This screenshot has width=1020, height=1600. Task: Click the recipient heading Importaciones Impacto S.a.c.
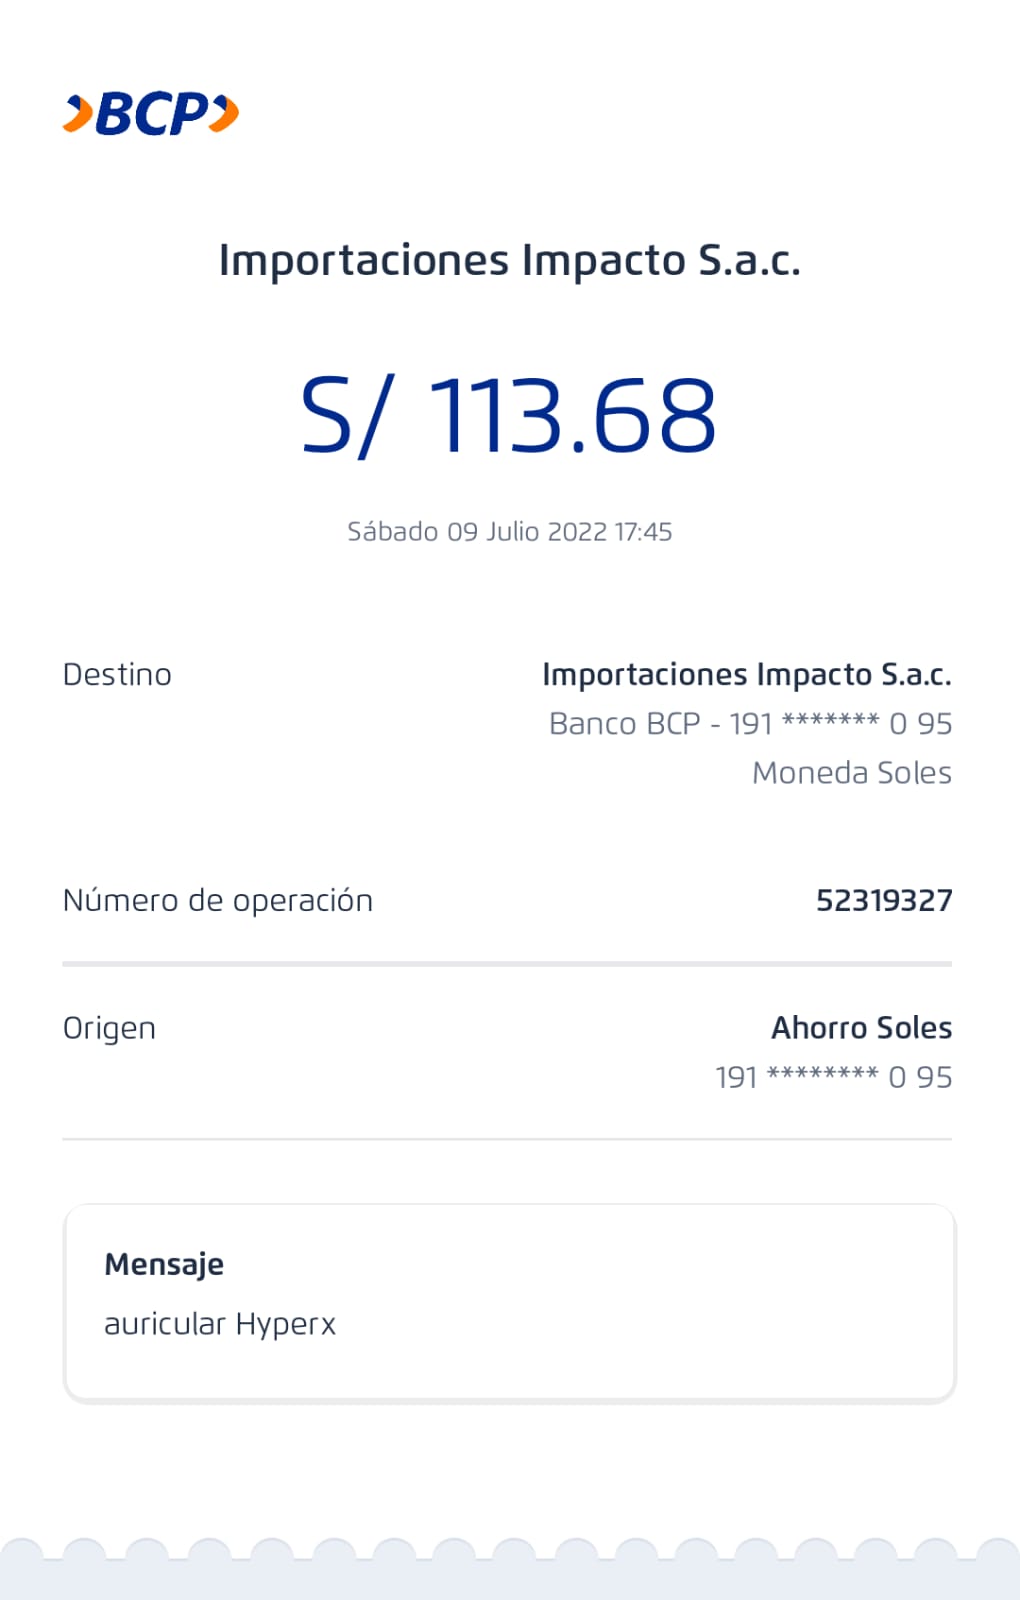[509, 261]
